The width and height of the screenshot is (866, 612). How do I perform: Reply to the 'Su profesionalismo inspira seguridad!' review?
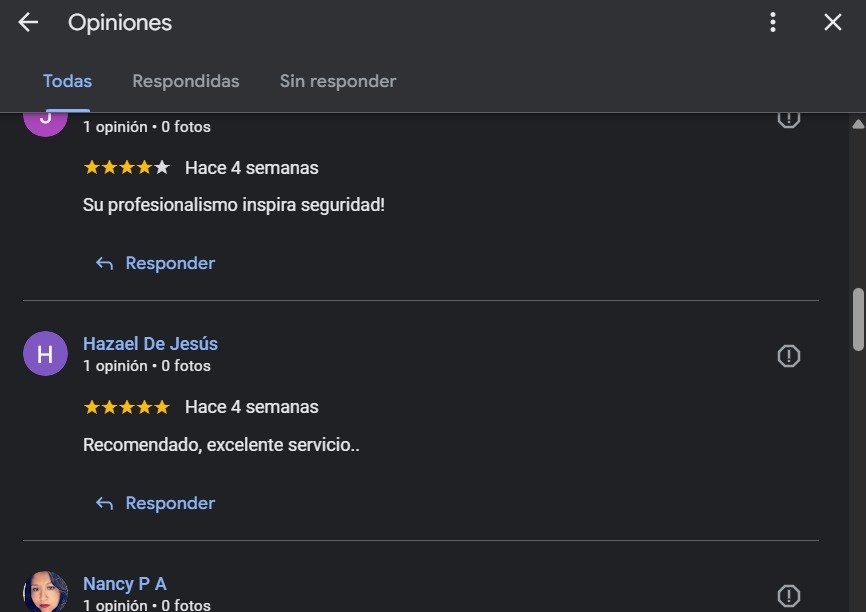pyautogui.click(x=155, y=263)
